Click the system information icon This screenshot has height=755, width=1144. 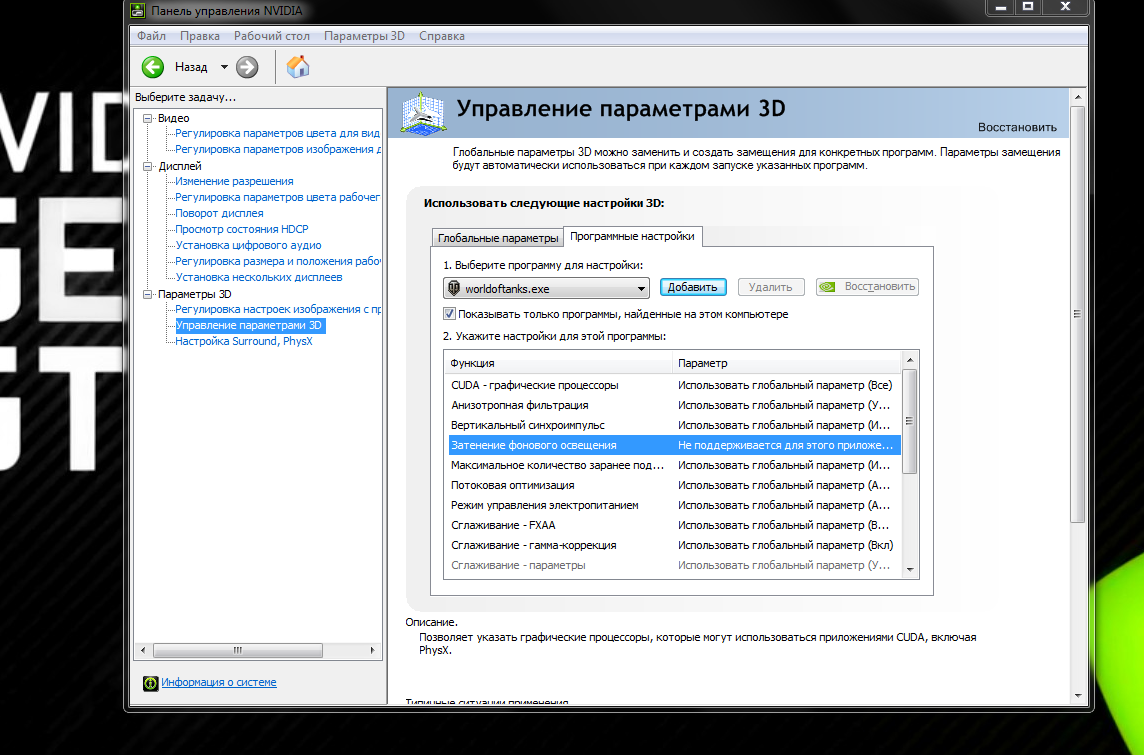pos(150,684)
